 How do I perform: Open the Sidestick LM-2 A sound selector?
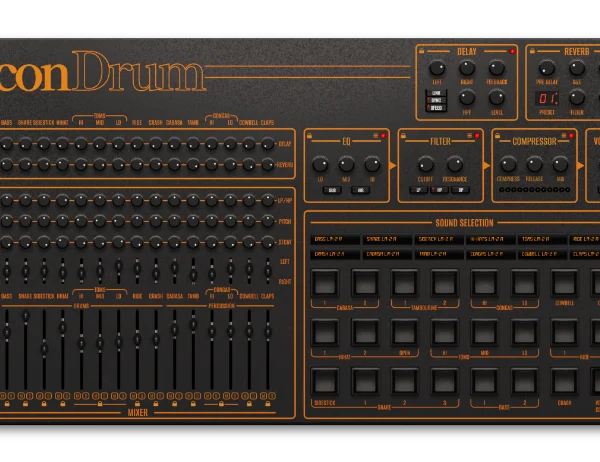pos(439,240)
